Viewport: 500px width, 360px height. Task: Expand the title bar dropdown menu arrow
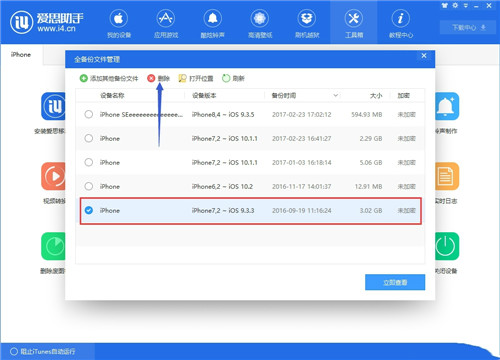point(466,5)
